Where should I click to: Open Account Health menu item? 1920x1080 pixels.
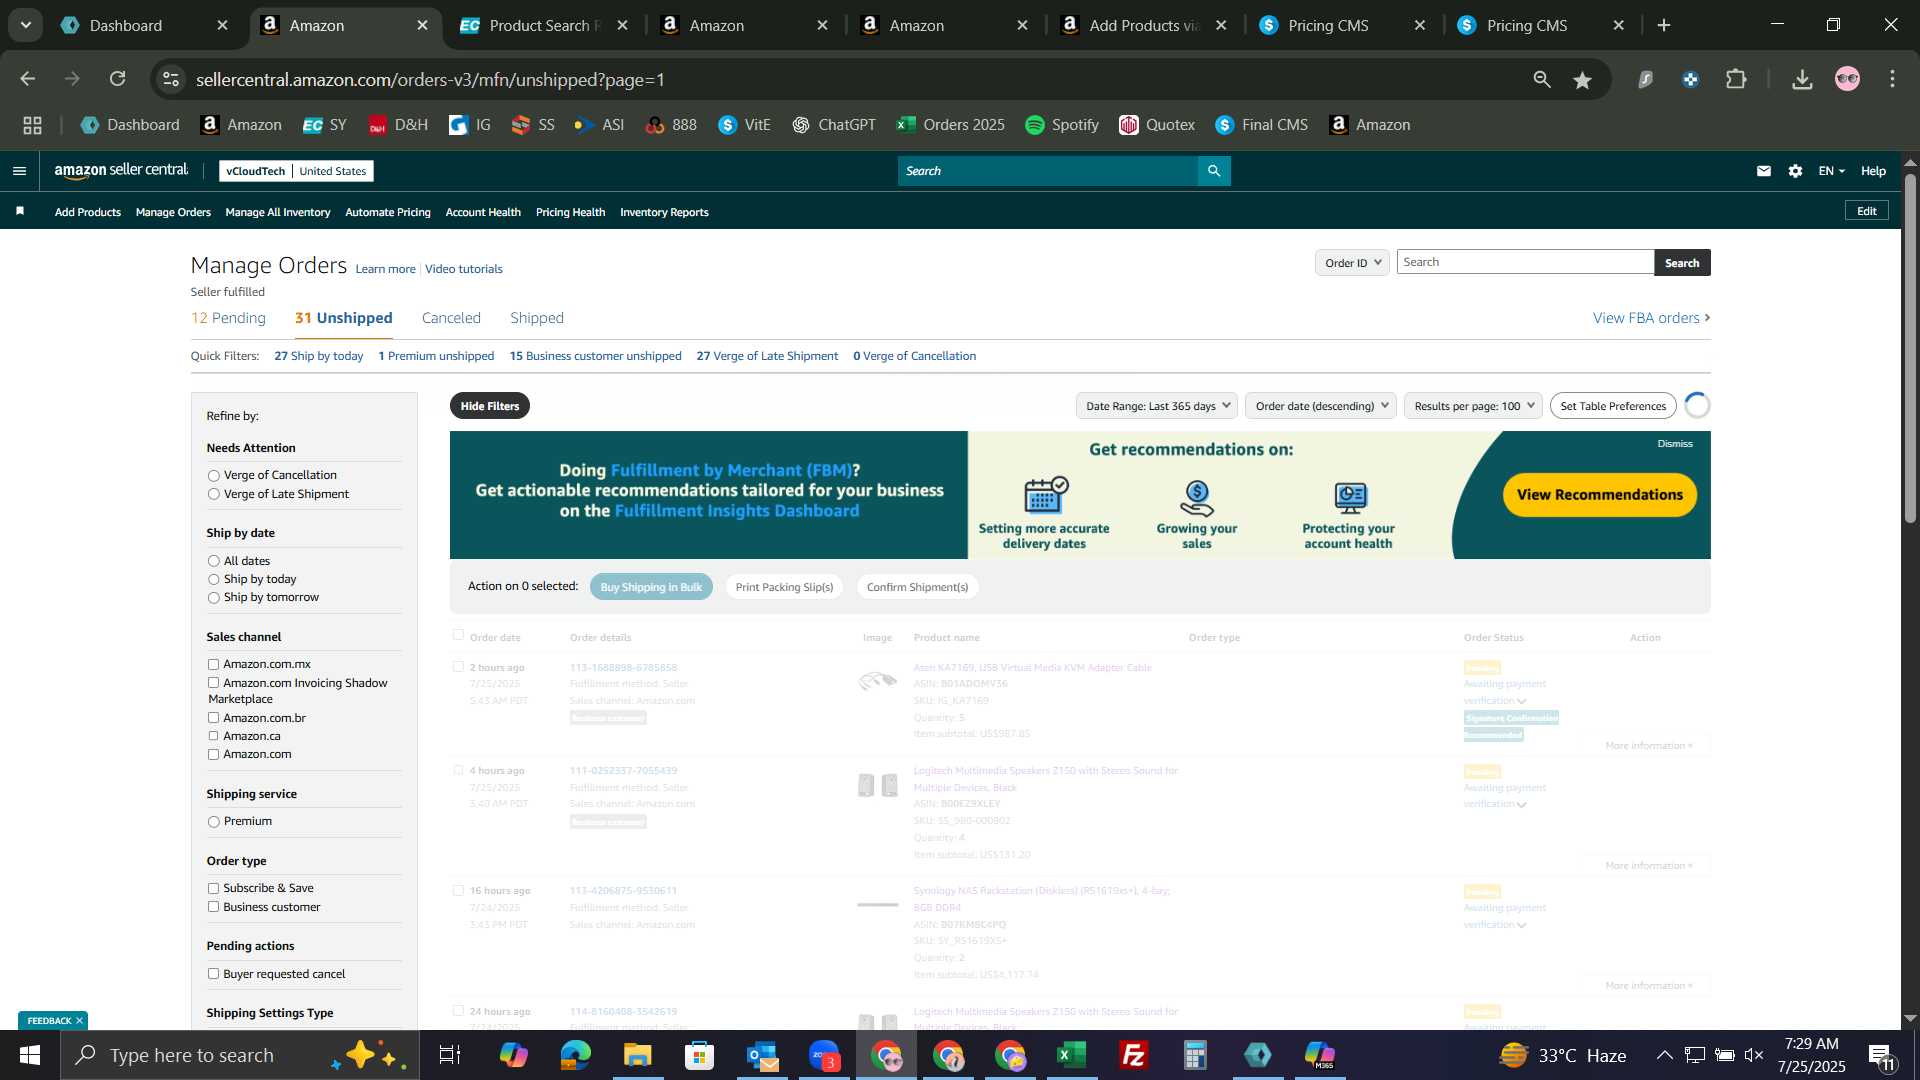483,212
